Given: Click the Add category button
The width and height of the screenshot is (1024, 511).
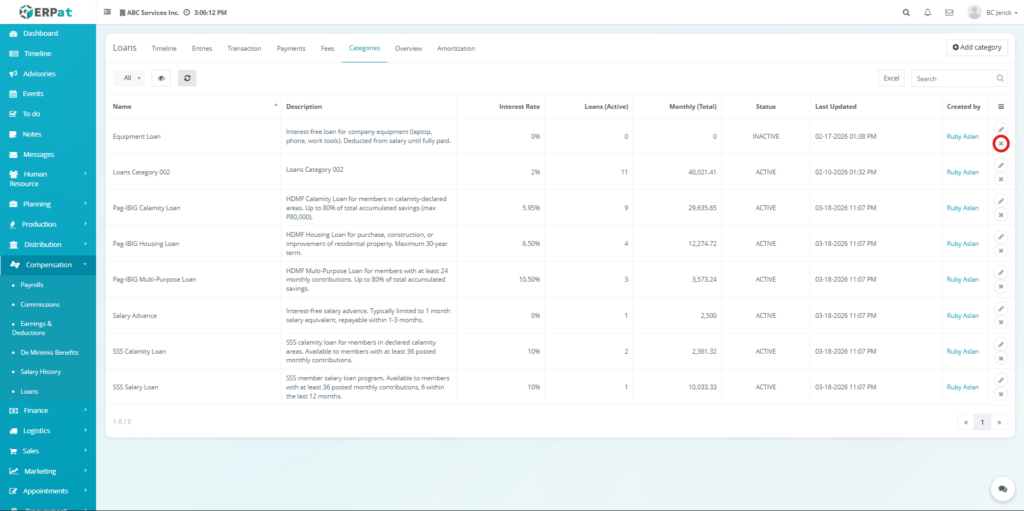Looking at the screenshot, I should (x=976, y=47).
